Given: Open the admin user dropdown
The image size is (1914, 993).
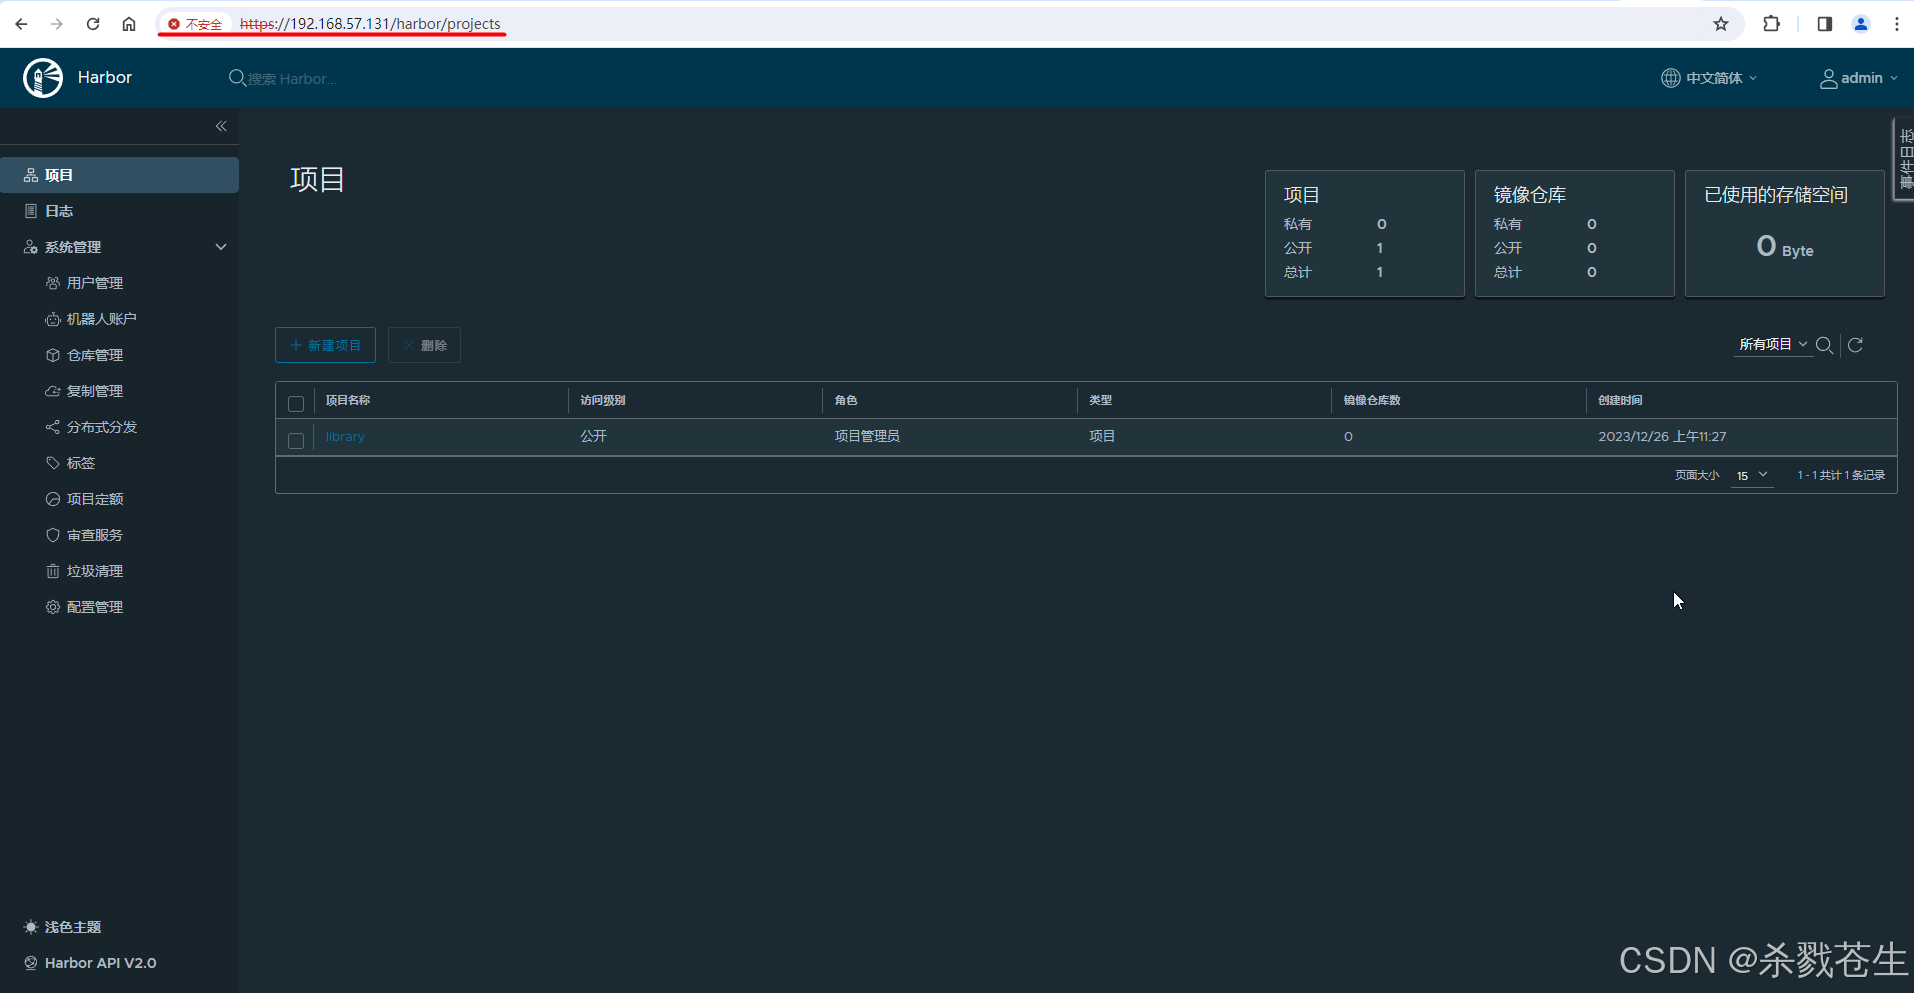Looking at the screenshot, I should [1858, 78].
